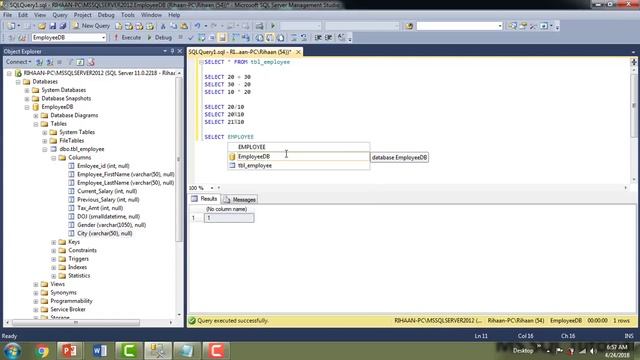Click the Disconnect icon in Object Explorer
The image size is (640, 360).
tap(49, 62)
